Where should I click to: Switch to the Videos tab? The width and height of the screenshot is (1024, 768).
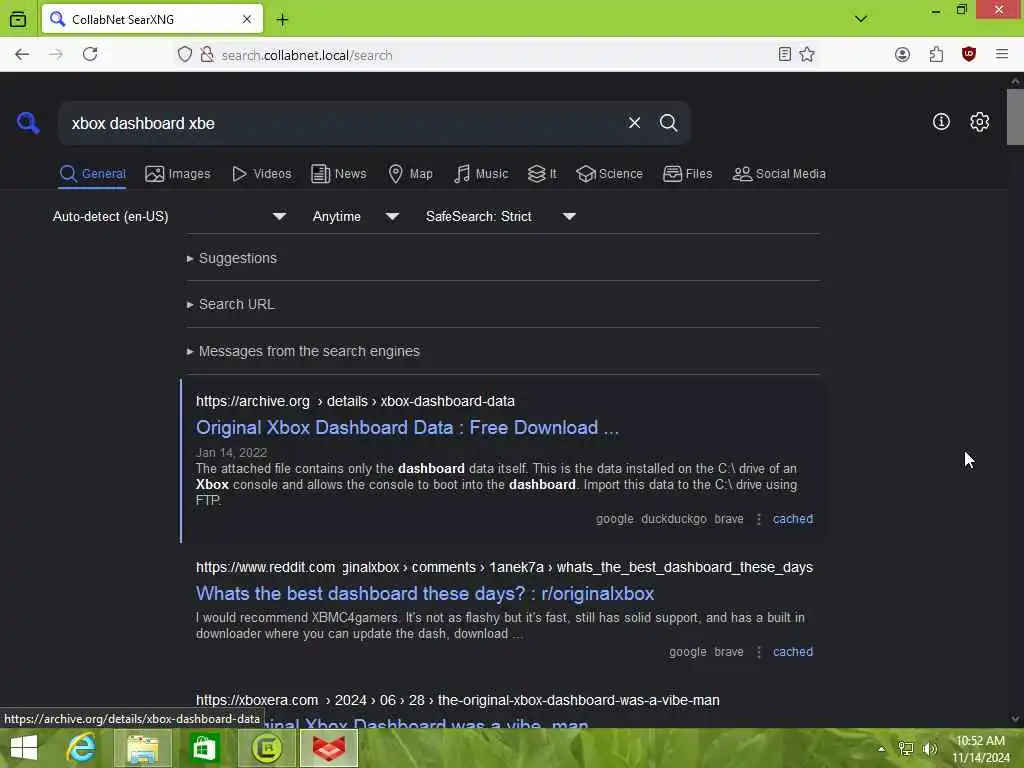261,174
